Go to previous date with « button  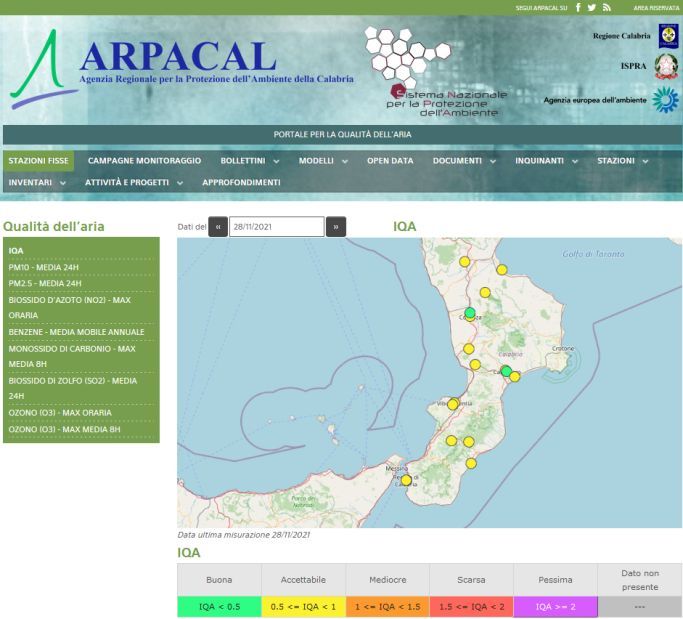point(218,227)
